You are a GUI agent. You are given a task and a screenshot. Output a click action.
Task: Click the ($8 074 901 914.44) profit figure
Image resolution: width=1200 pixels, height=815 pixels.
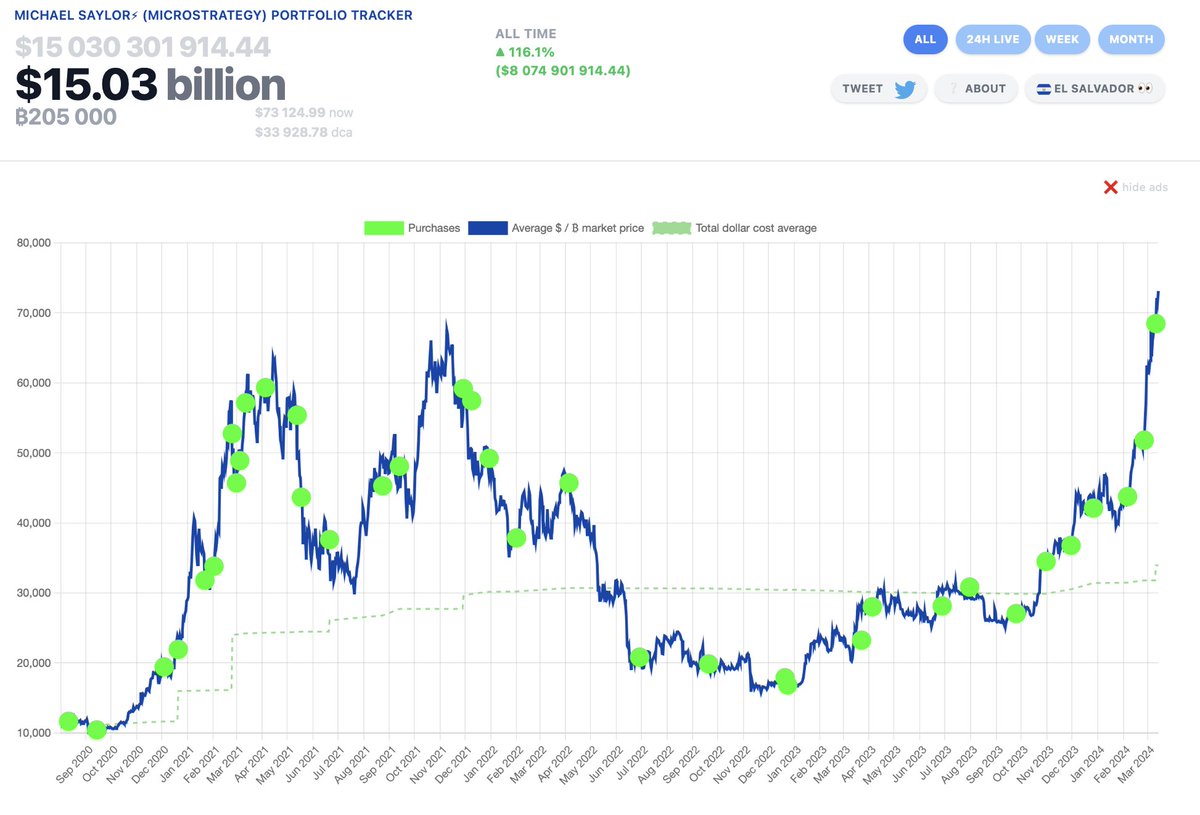point(563,71)
